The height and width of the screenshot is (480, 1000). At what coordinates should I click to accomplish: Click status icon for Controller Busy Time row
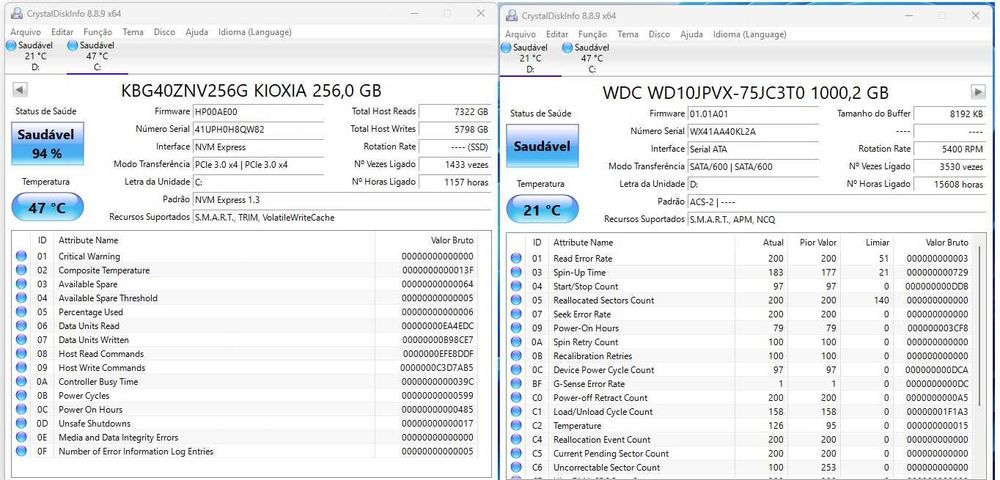[22, 382]
